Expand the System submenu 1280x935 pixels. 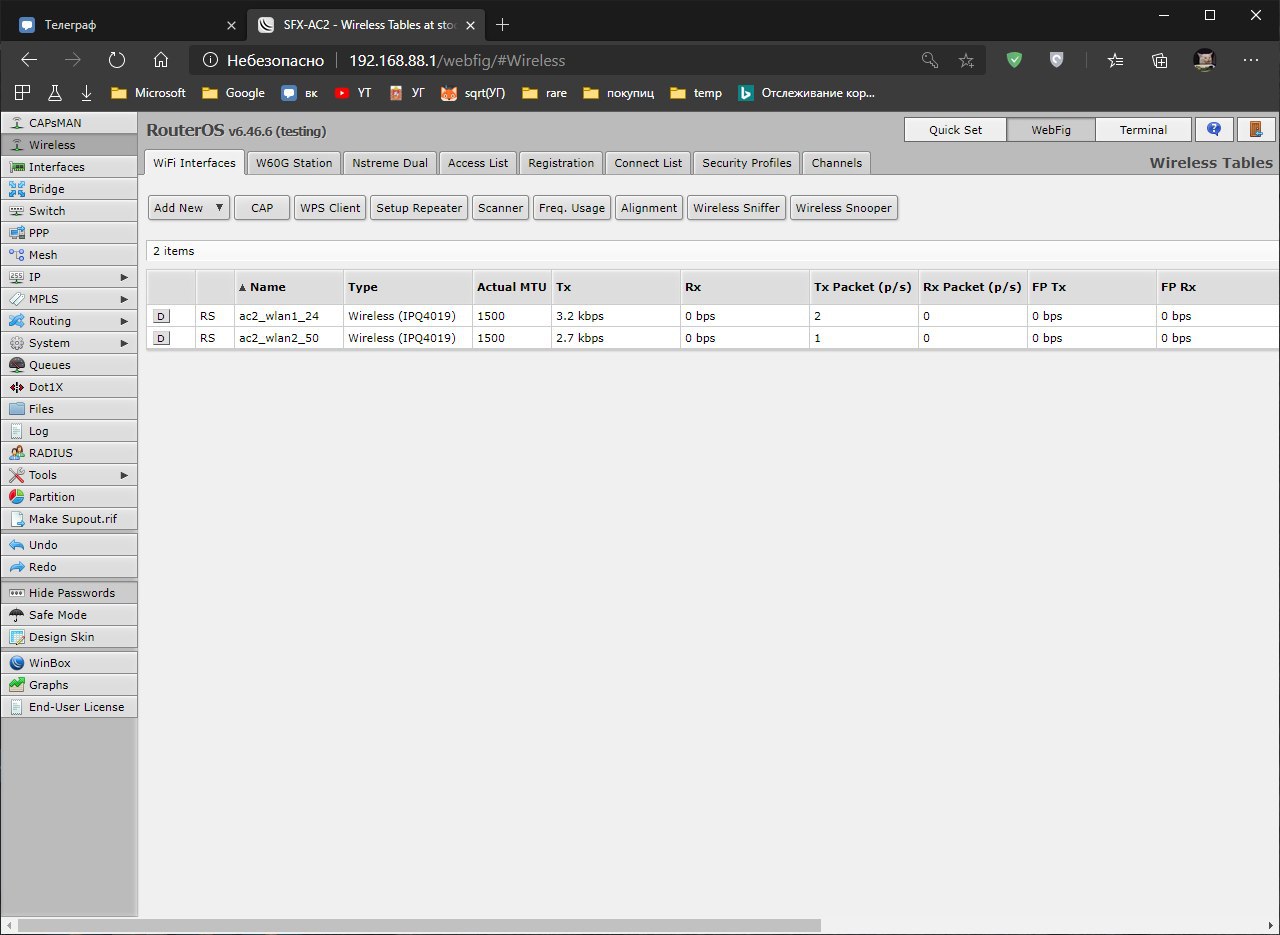pos(69,343)
